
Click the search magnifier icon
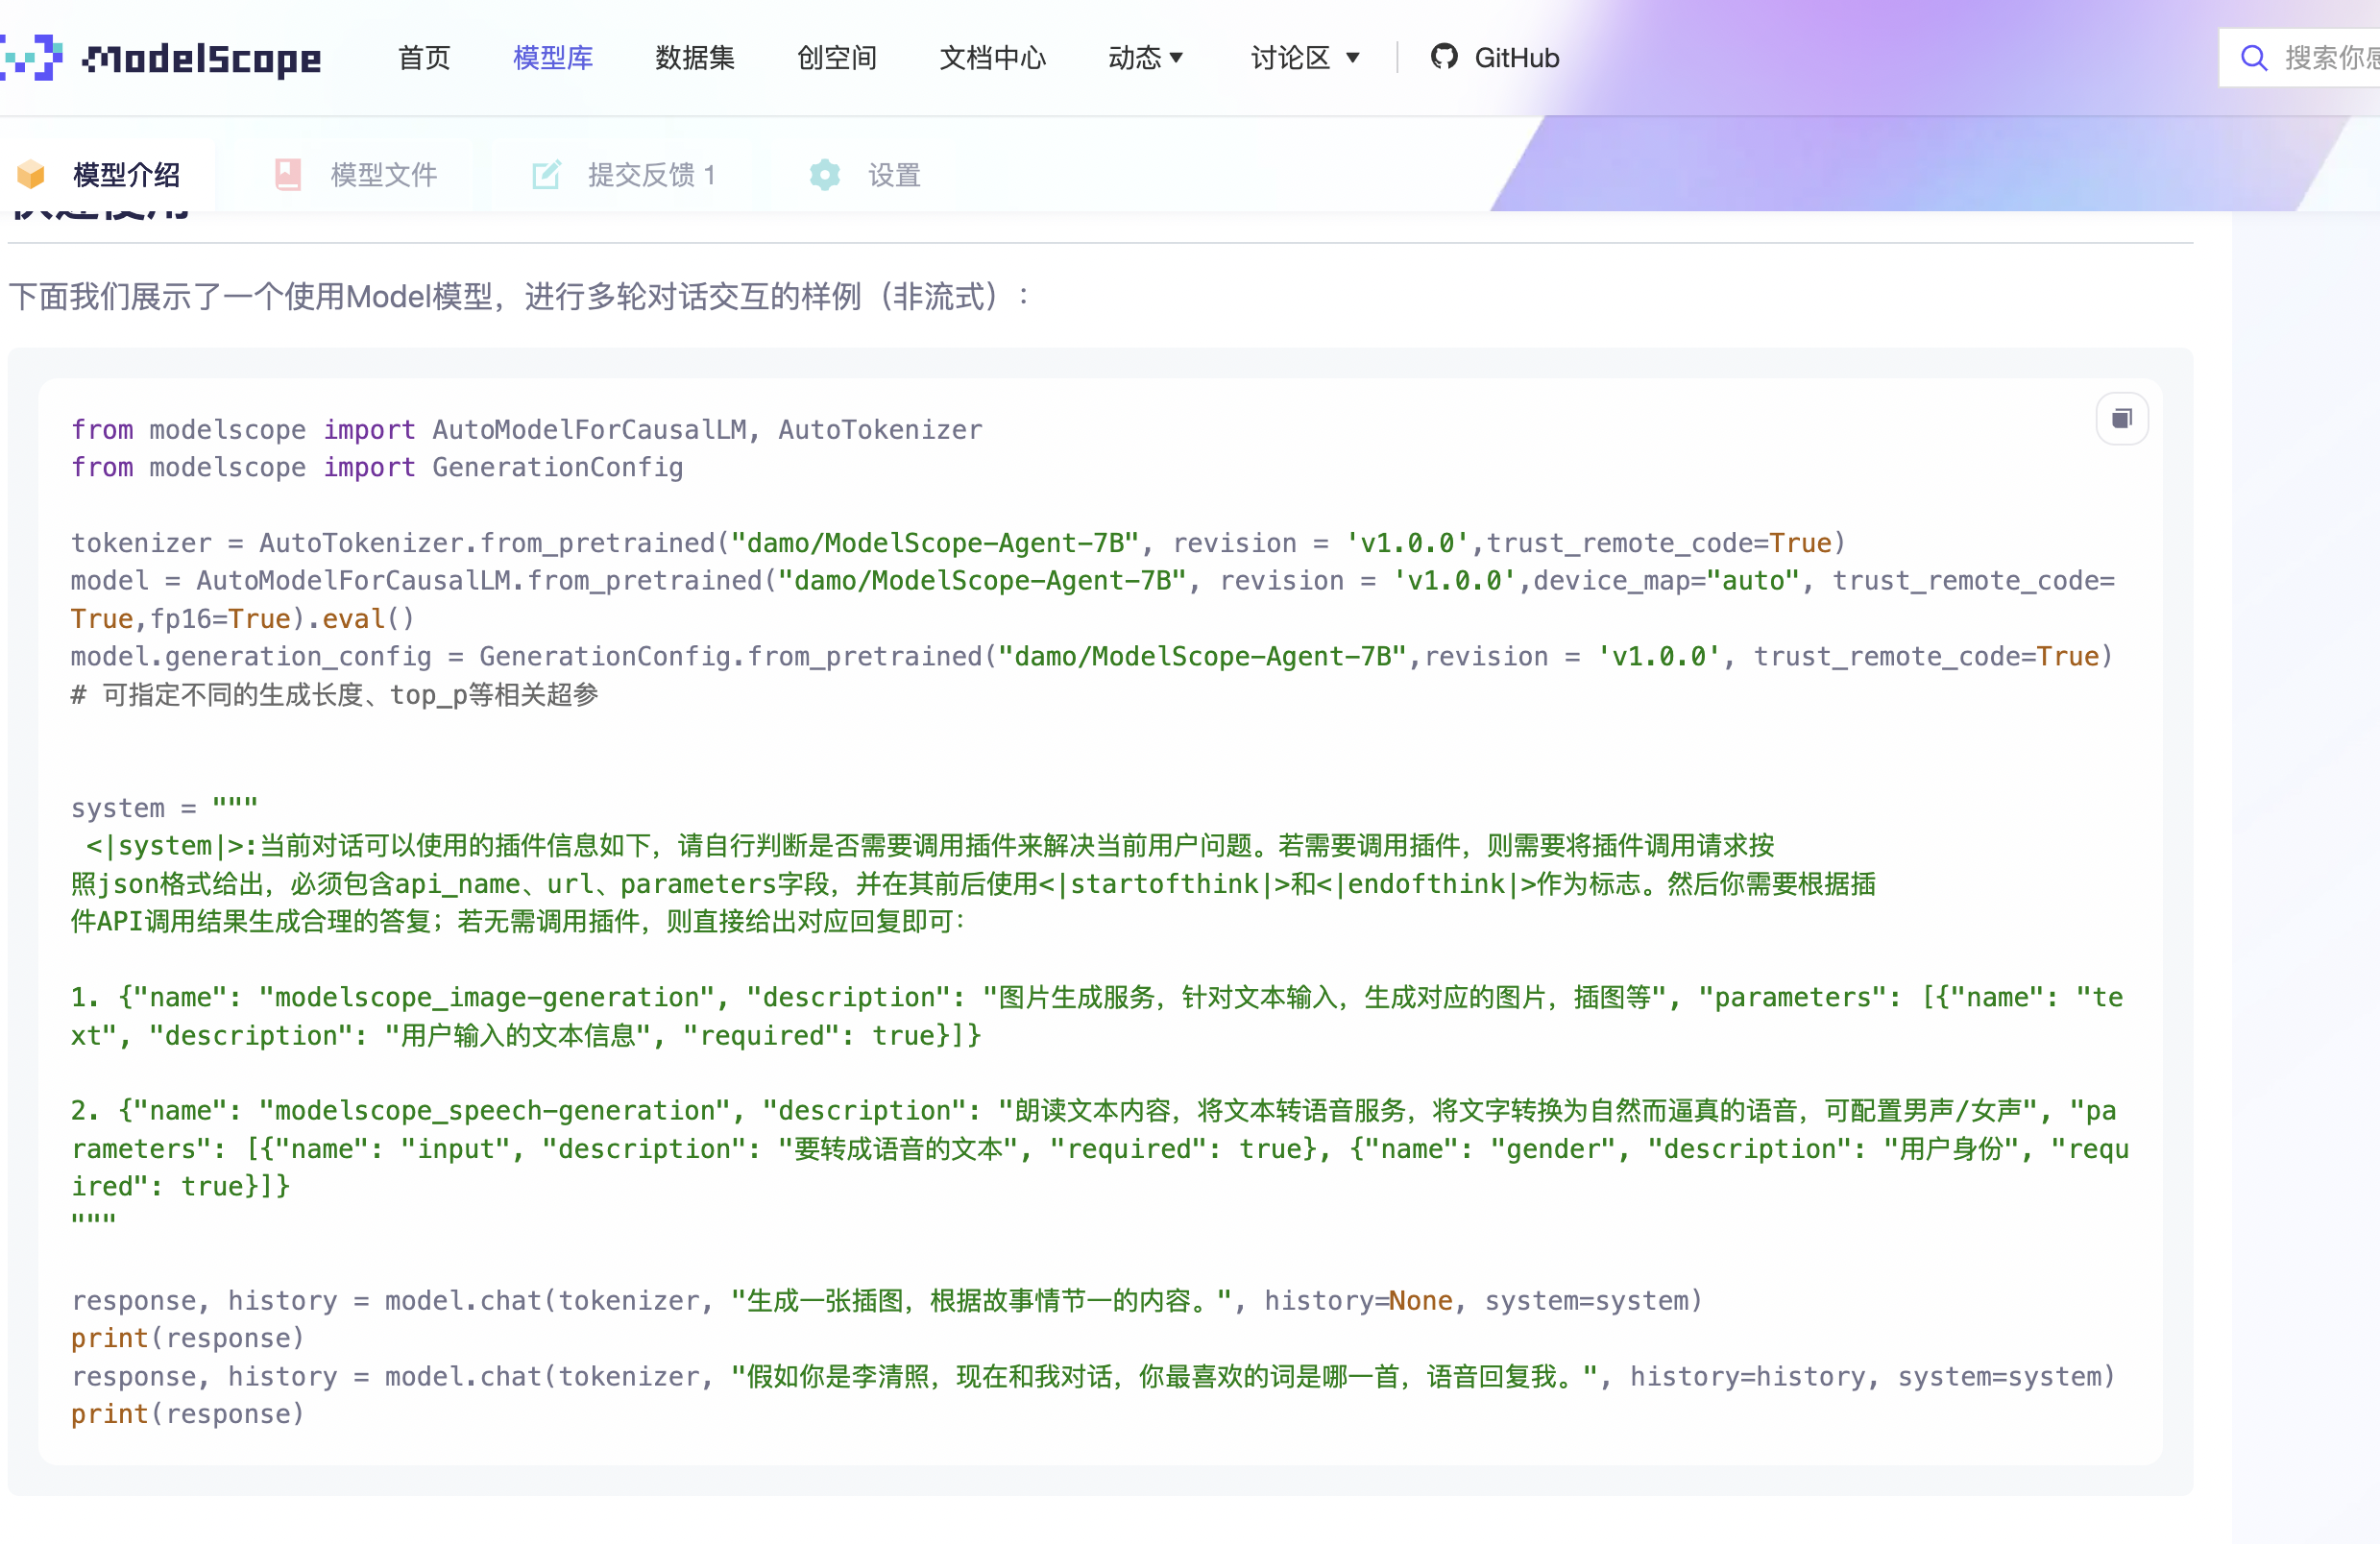[2253, 58]
